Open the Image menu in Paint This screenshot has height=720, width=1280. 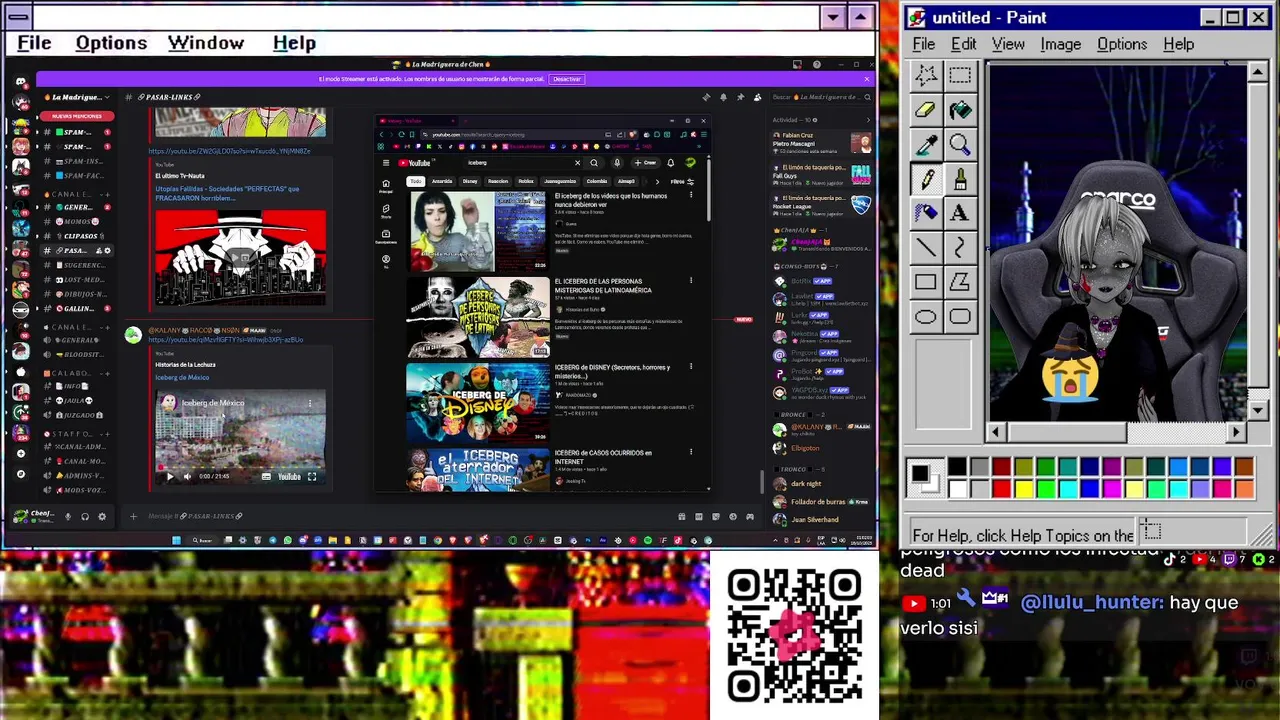[x=1060, y=44]
